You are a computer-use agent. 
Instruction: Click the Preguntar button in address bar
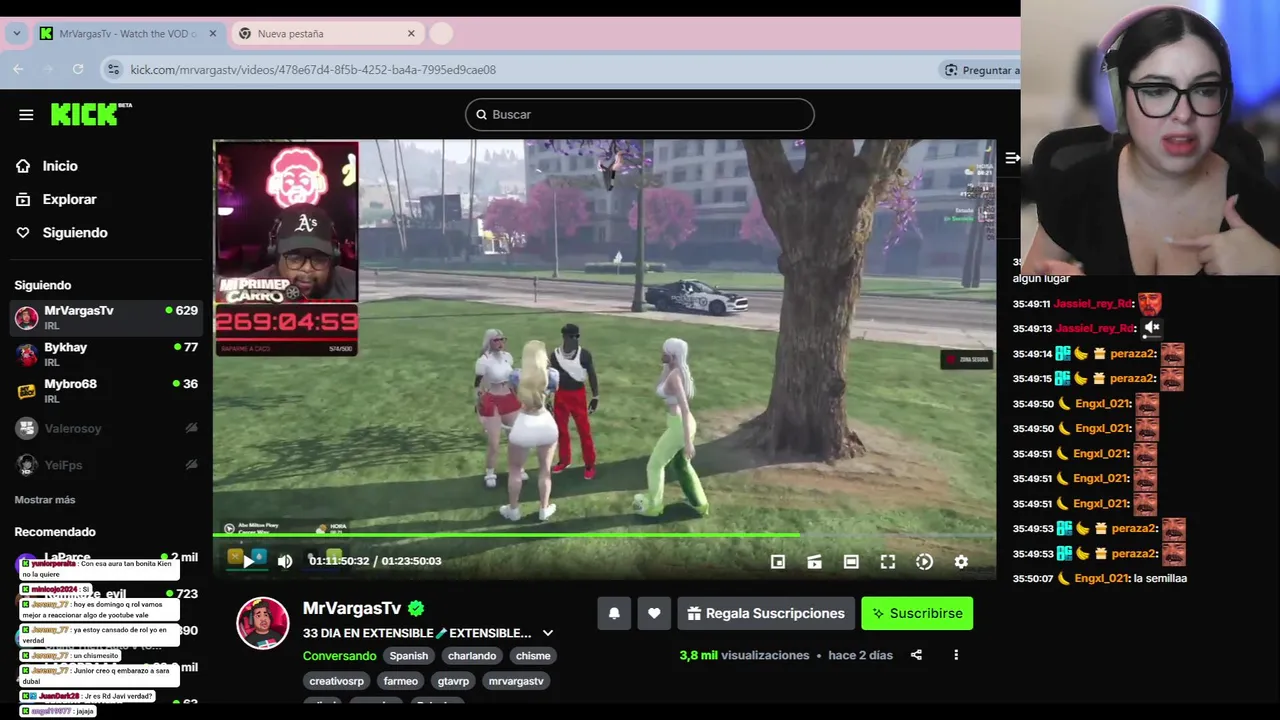[x=980, y=70]
